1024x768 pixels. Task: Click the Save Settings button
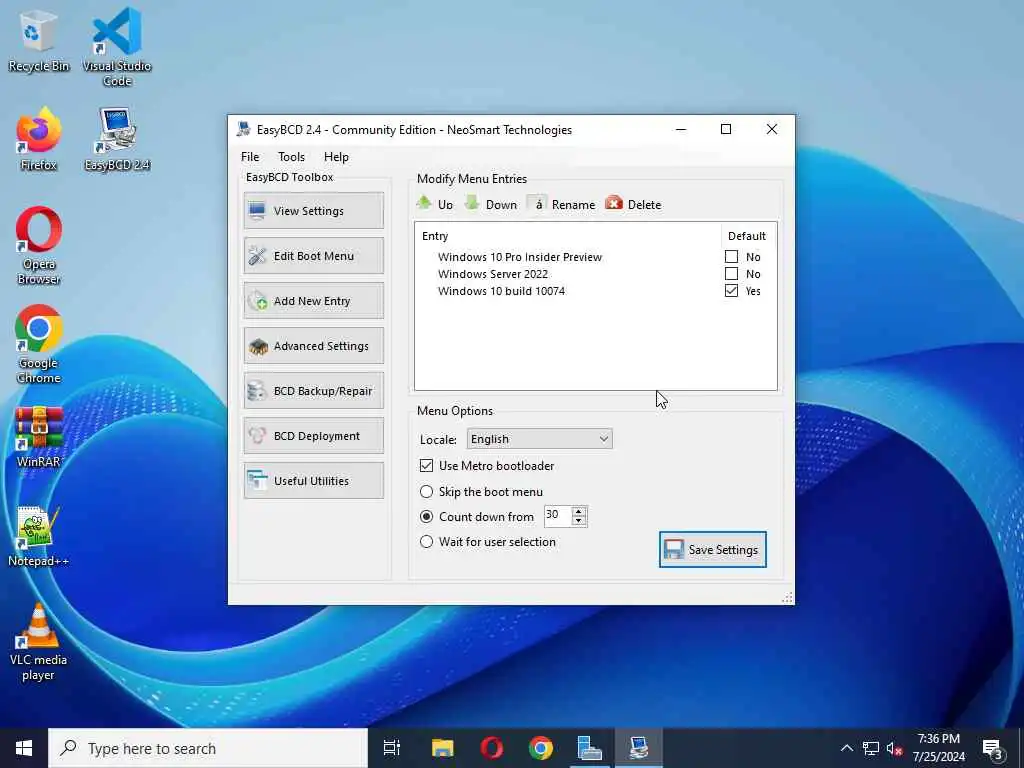(712, 549)
